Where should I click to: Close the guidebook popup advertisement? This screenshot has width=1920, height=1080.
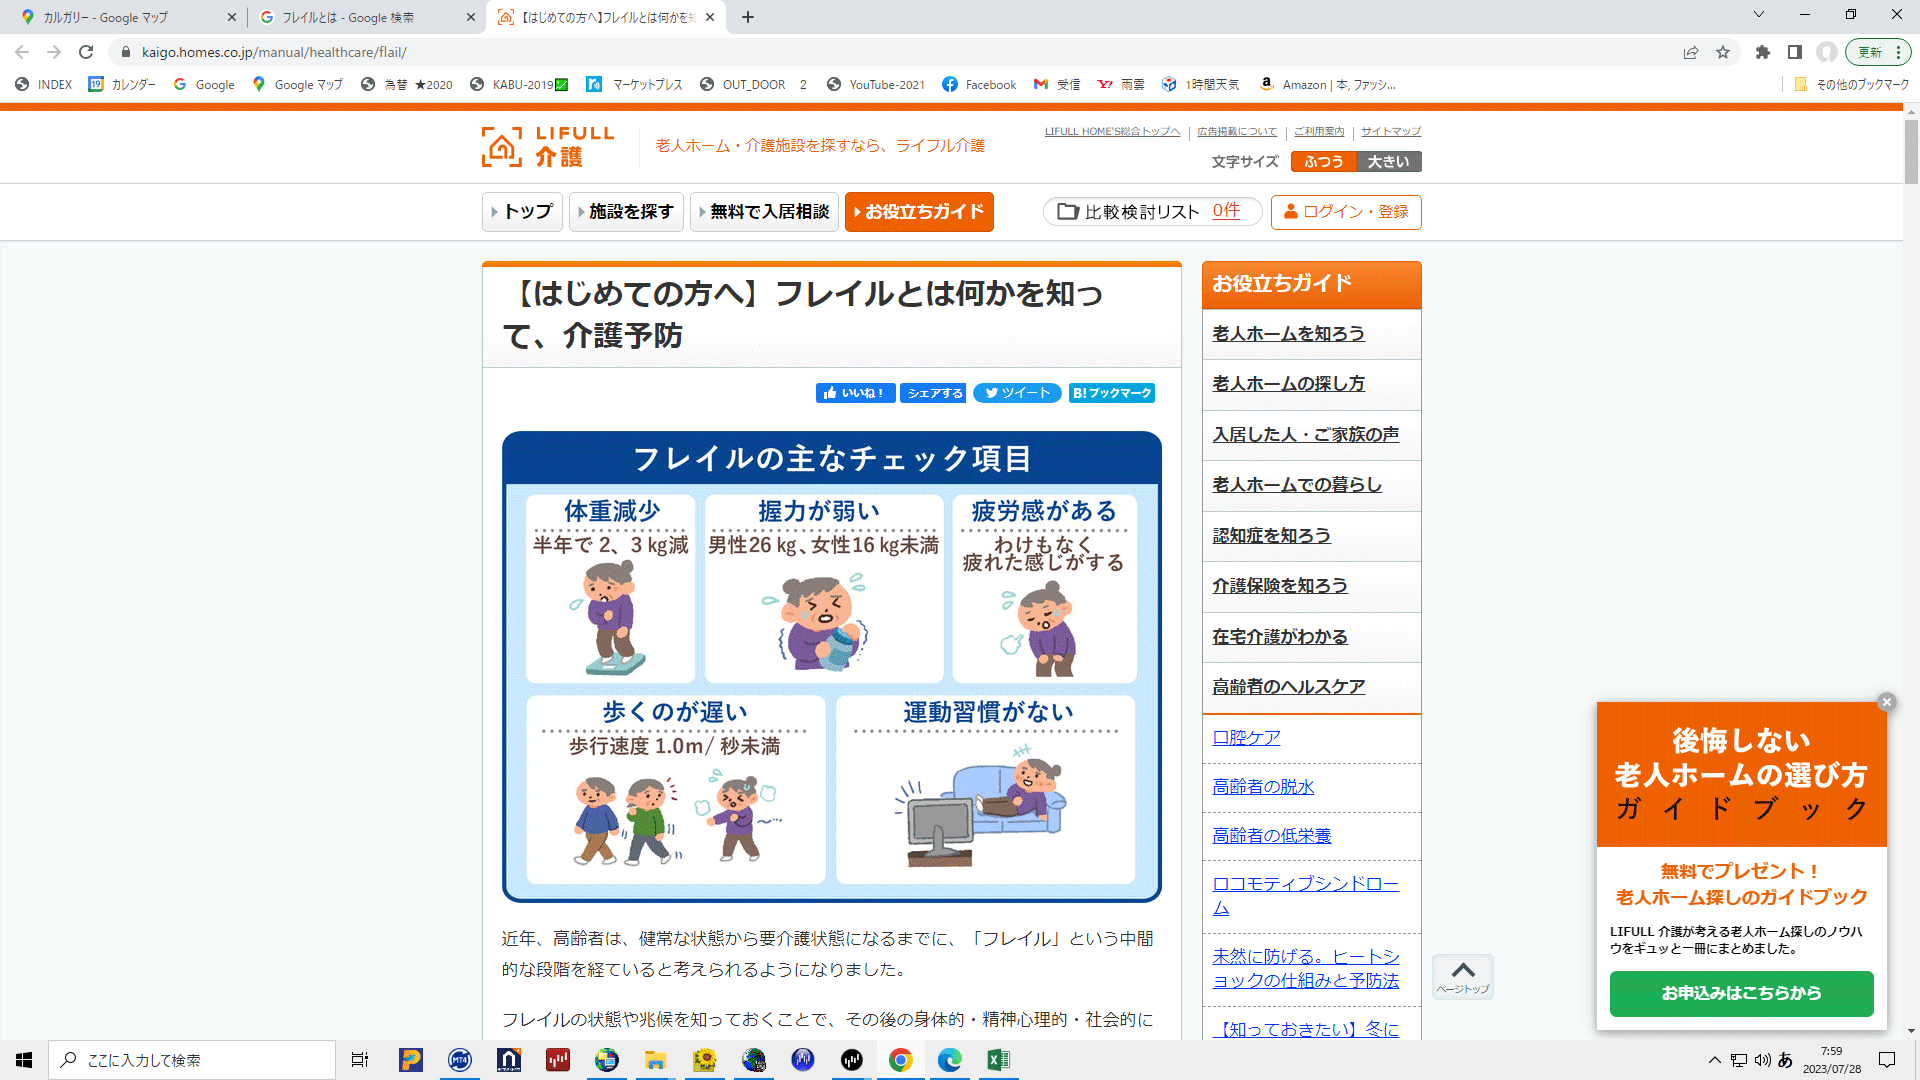[x=1886, y=702]
